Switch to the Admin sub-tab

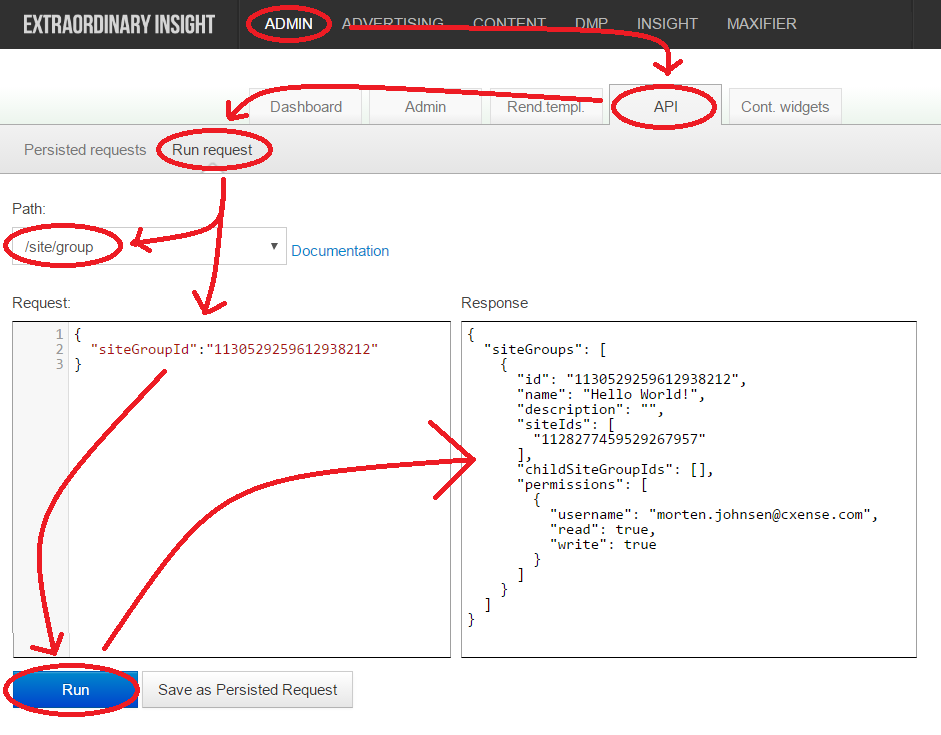pyautogui.click(x=425, y=107)
